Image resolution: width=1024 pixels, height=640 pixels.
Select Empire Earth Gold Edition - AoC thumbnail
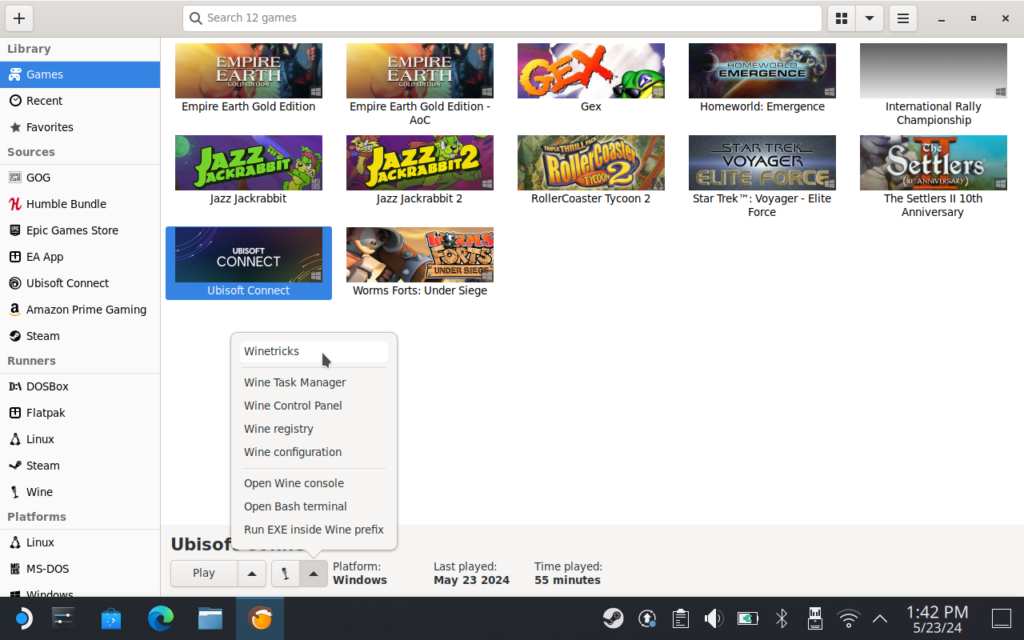[419, 71]
